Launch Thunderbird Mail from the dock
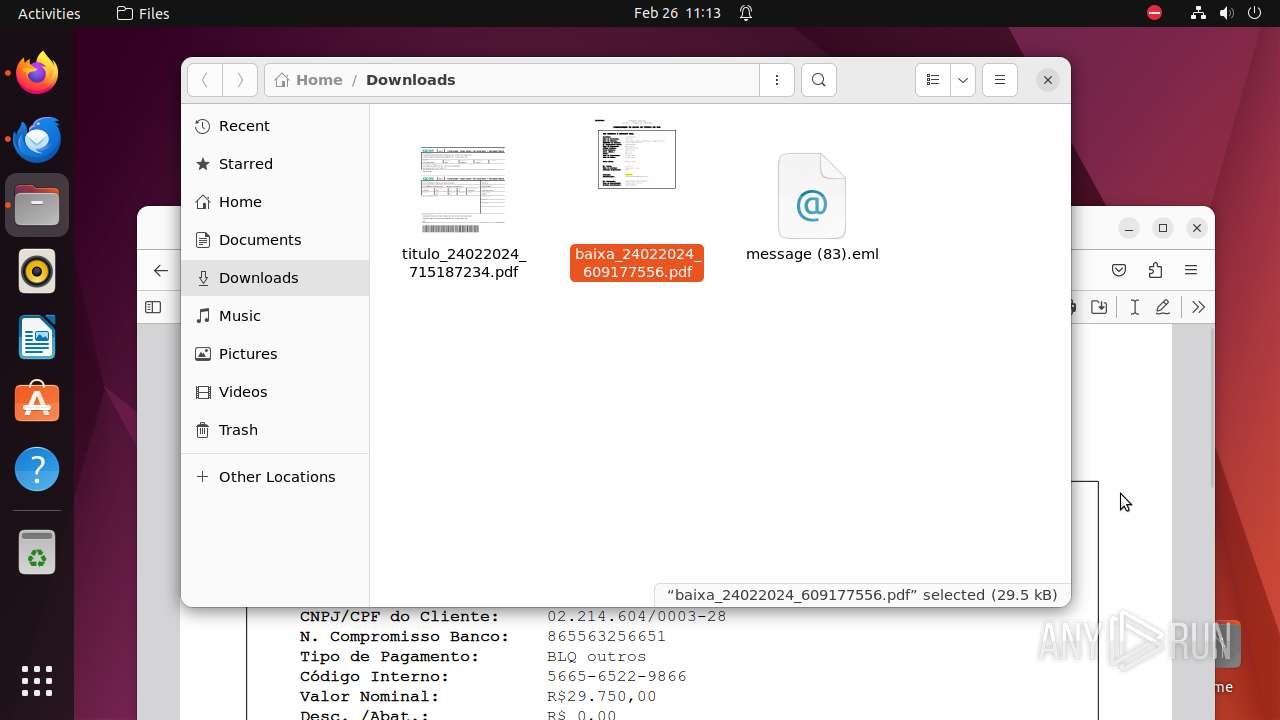Viewport: 1280px width, 720px height. click(x=37, y=139)
